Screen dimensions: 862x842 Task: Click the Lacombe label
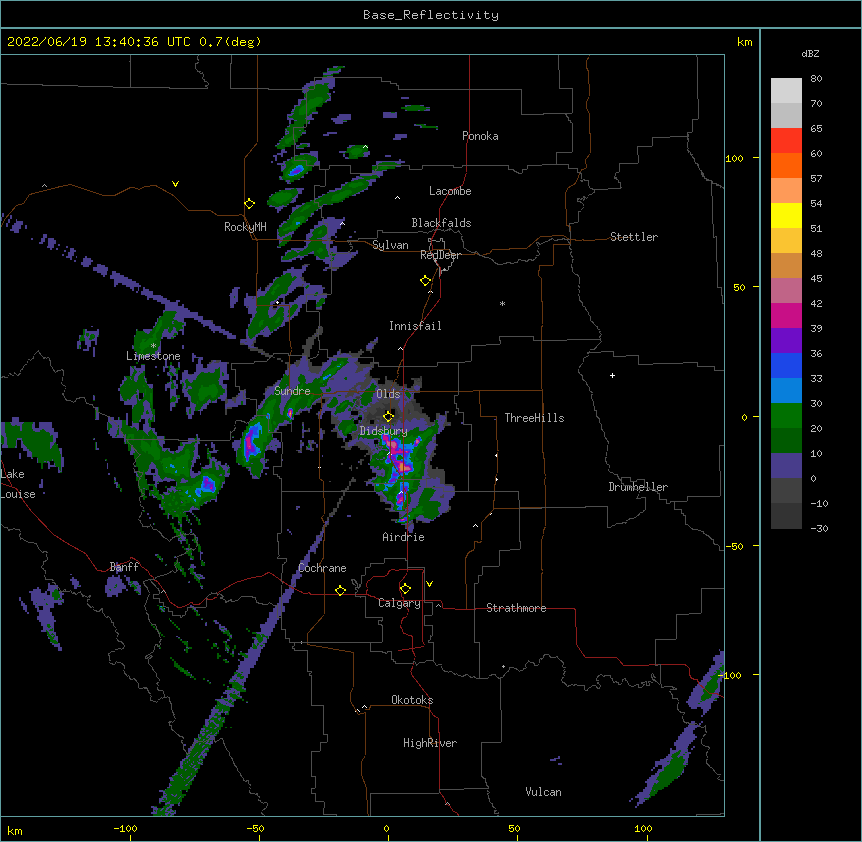(450, 191)
